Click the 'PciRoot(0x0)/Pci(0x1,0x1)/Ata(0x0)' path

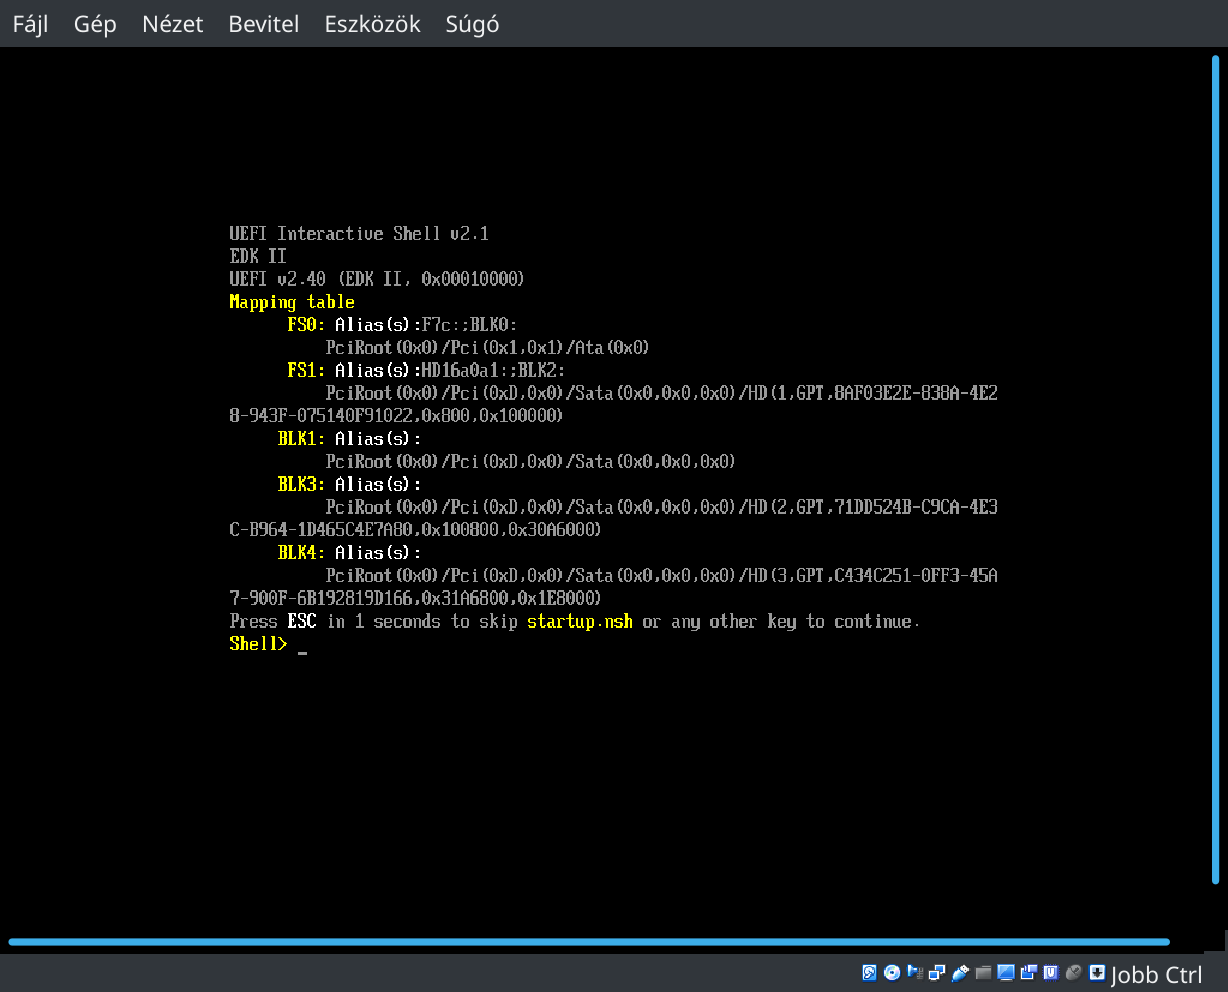[x=488, y=348]
